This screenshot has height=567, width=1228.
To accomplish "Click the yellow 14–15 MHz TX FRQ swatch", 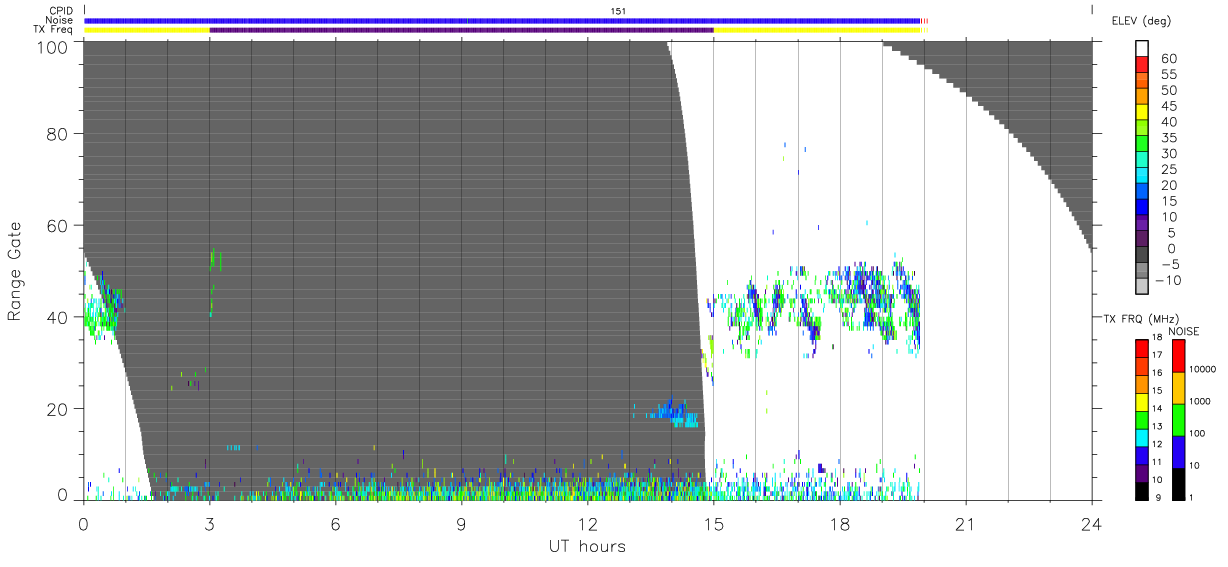I will point(1142,400).
